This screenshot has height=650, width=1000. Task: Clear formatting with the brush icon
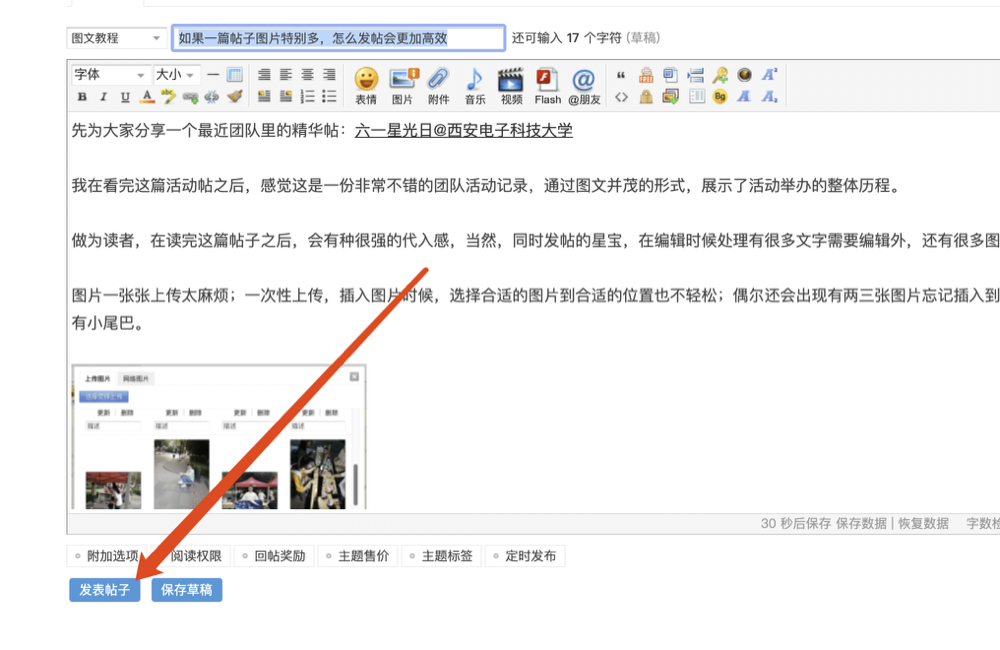coord(235,96)
